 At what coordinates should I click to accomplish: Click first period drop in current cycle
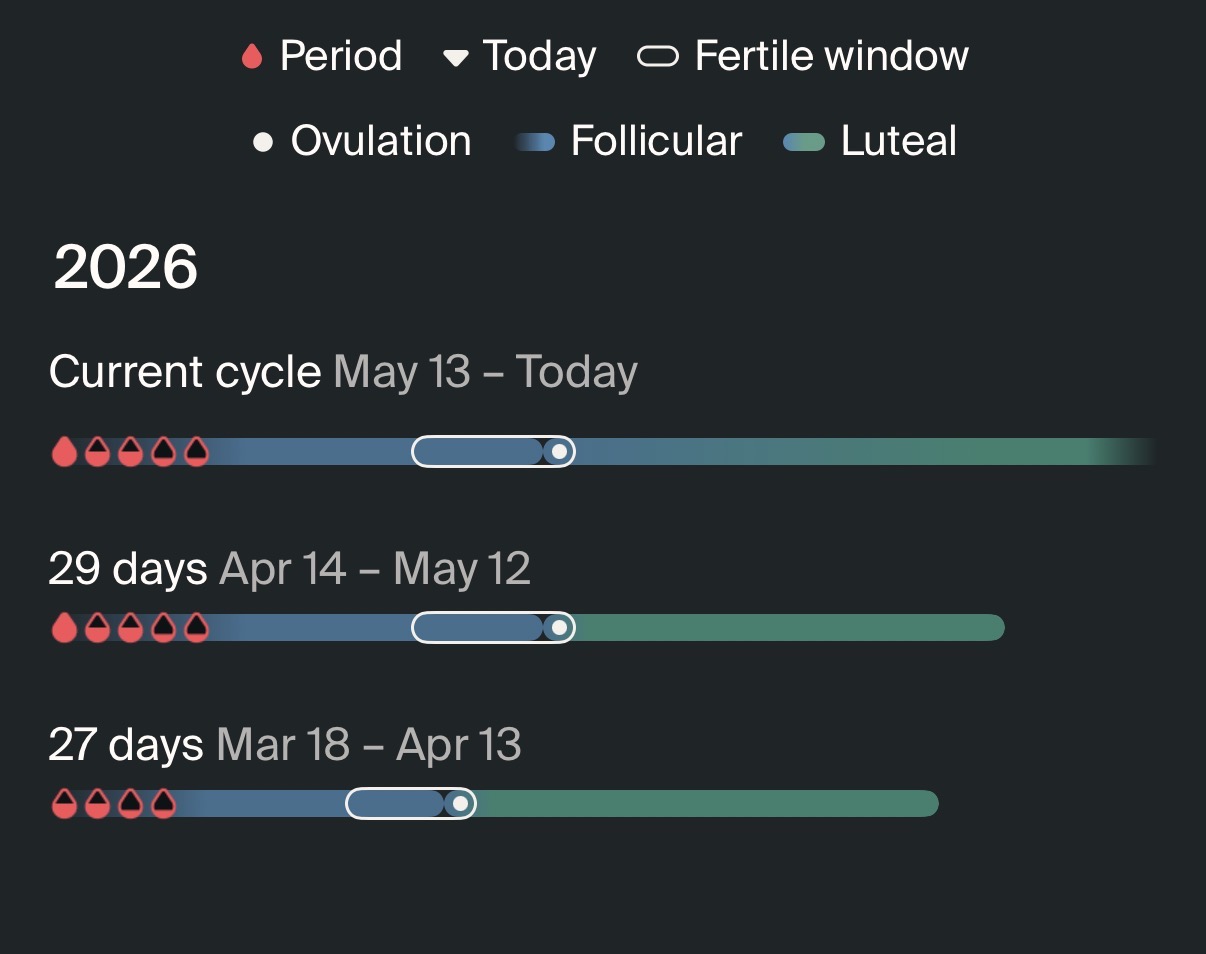tap(64, 452)
